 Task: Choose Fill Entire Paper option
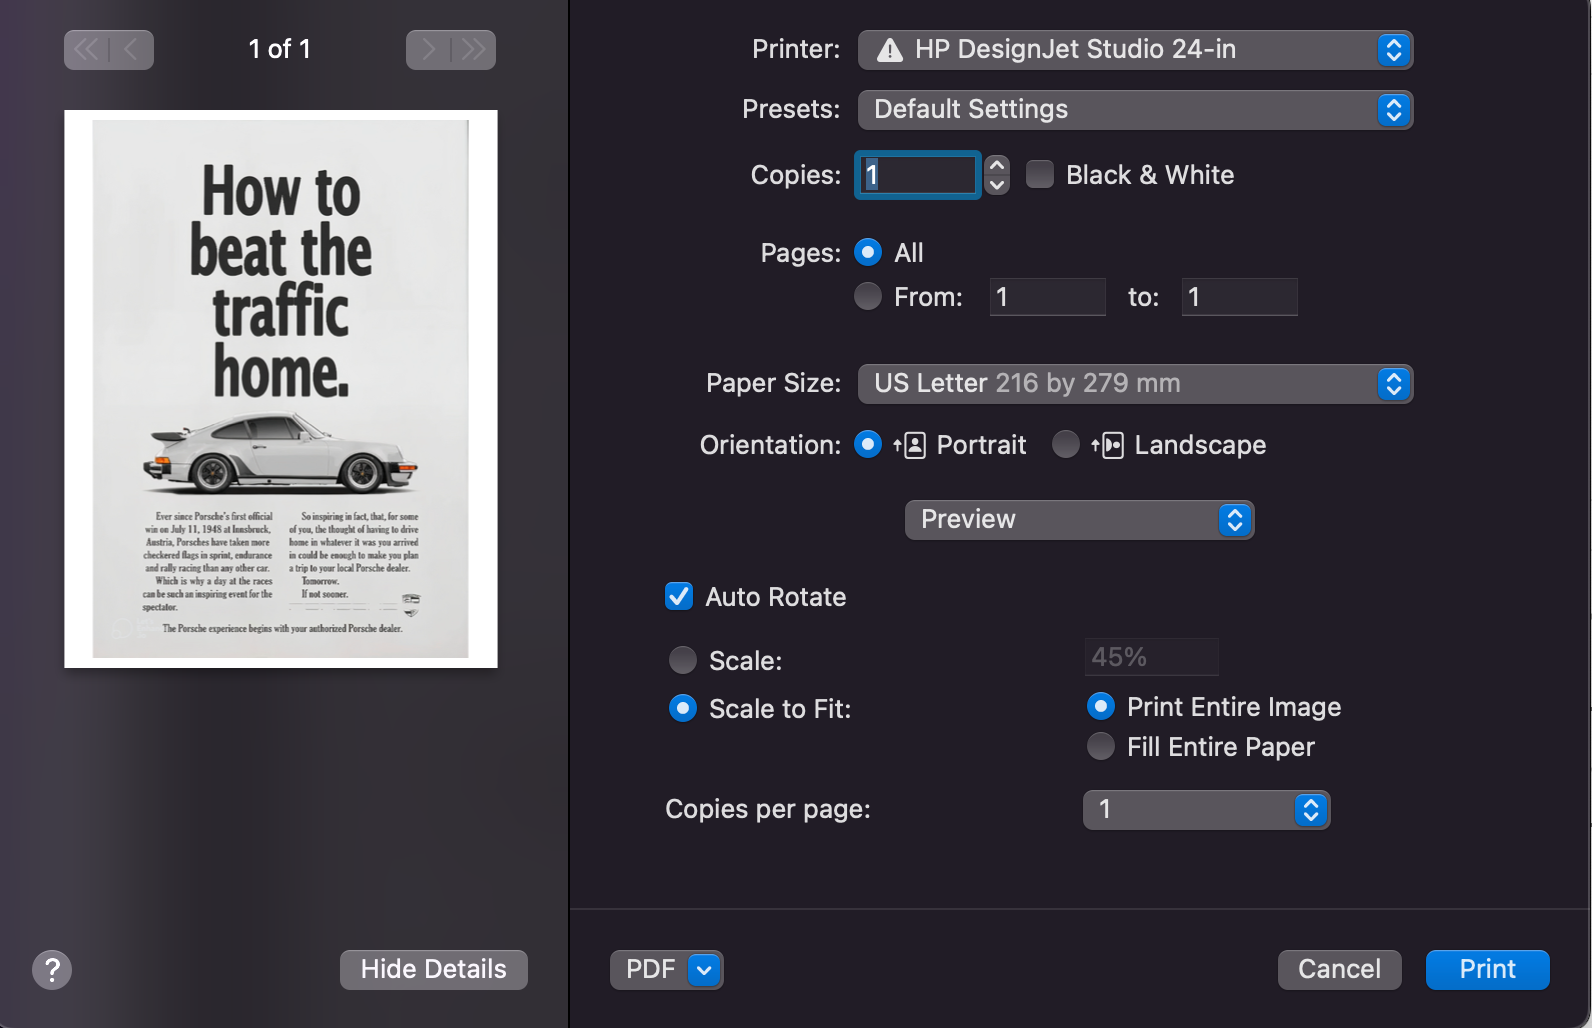click(x=1101, y=747)
